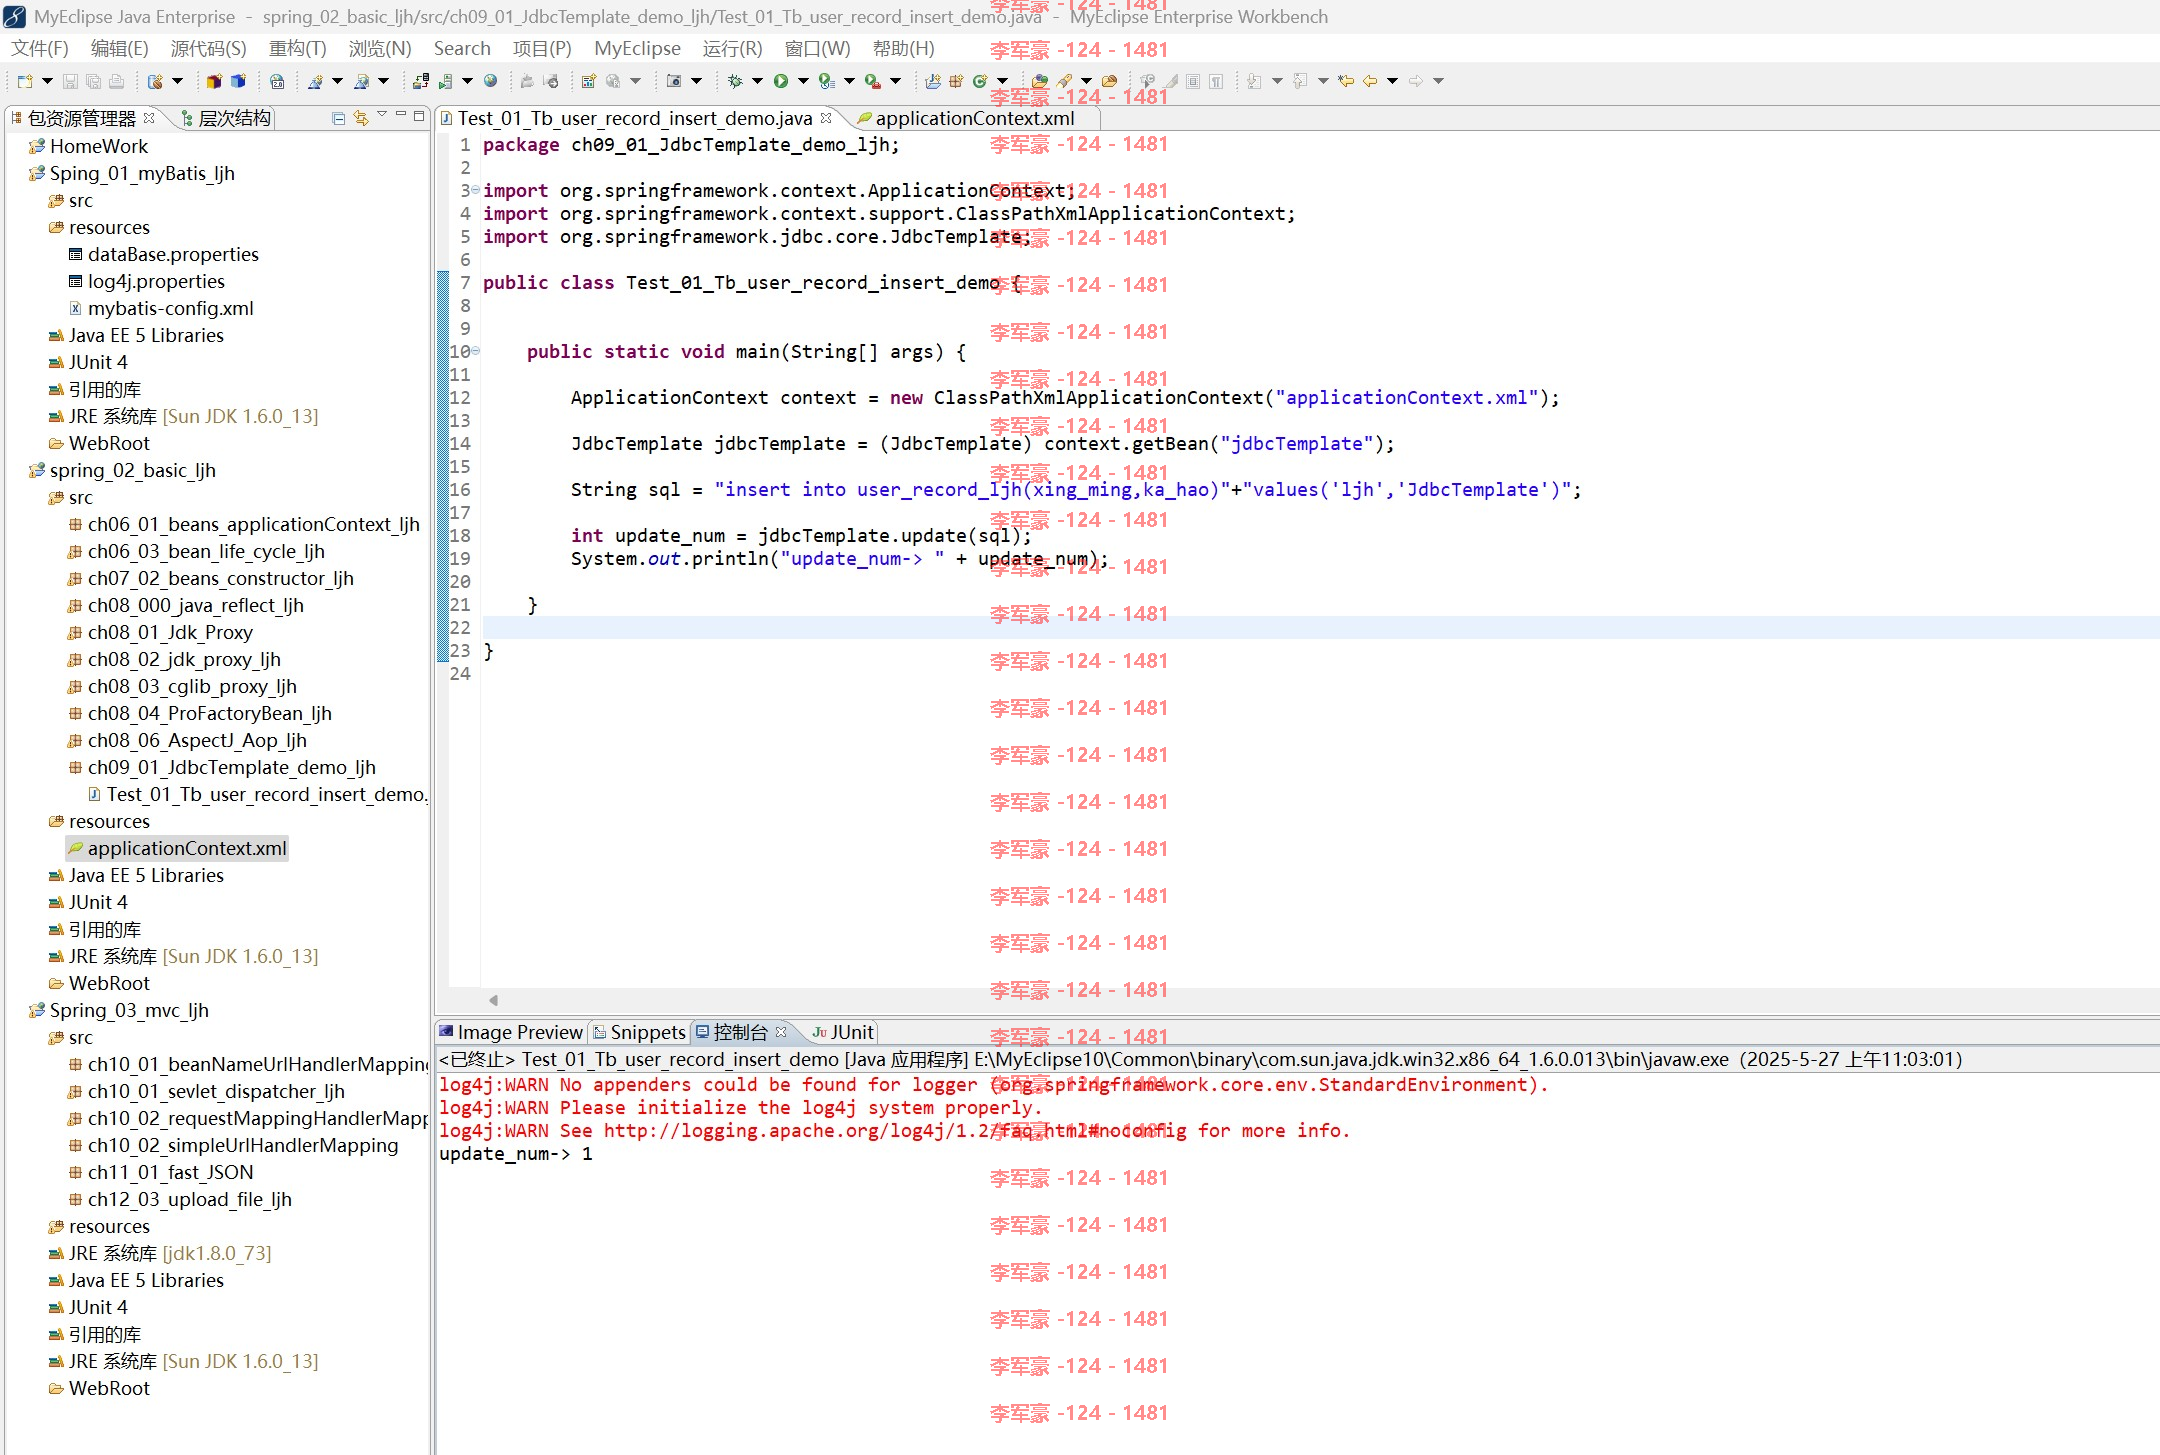Image resolution: width=2160 pixels, height=1455 pixels.
Task: Click the new report chart icon
Action: pyautogui.click(x=589, y=81)
